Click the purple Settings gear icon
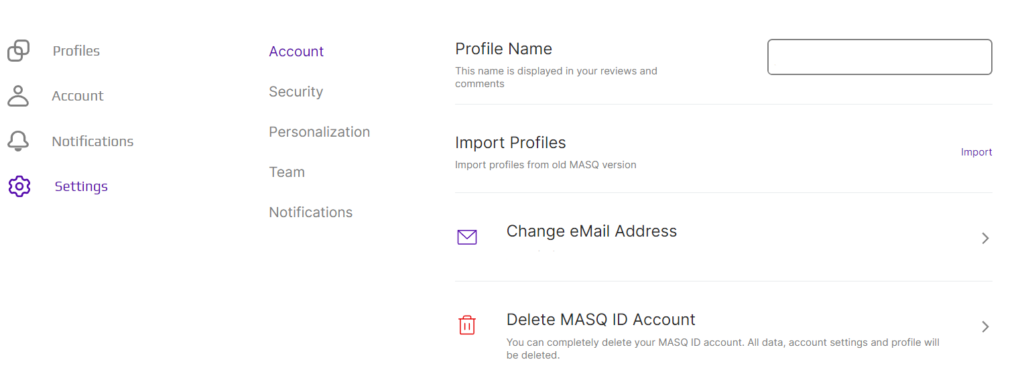1024x378 pixels. point(19,187)
